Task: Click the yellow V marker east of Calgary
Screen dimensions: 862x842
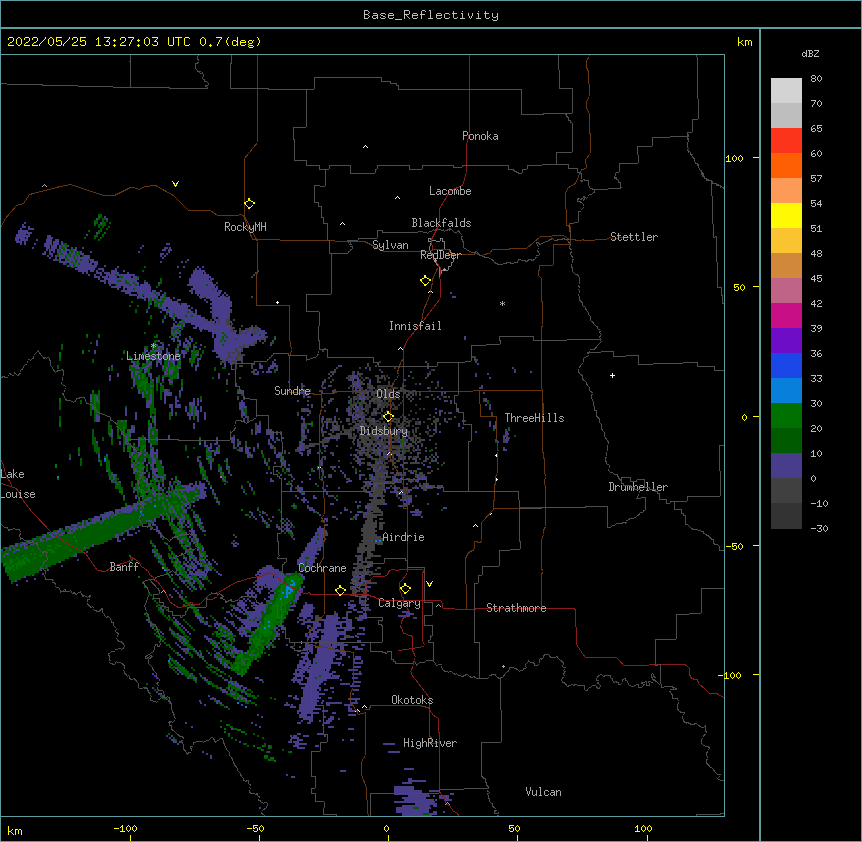Action: [429, 584]
